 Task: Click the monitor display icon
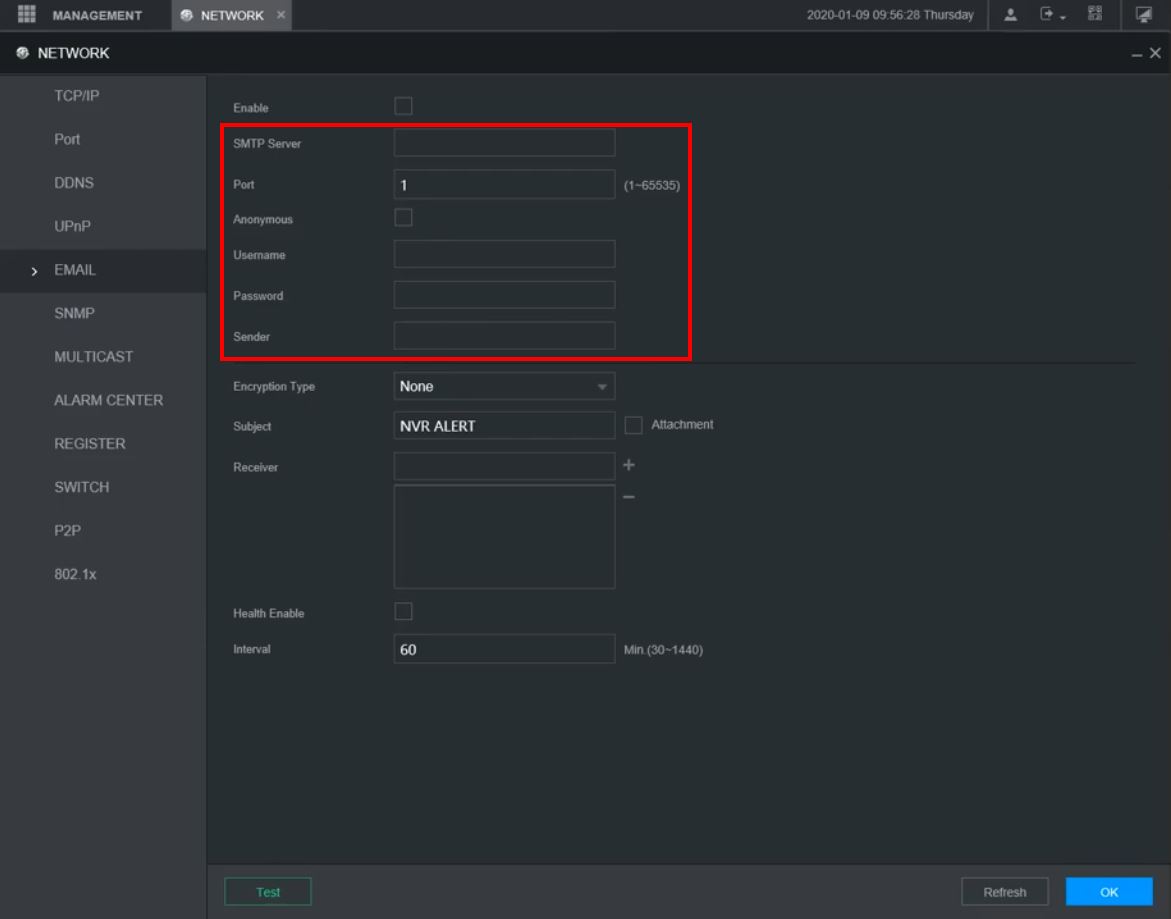pos(1143,15)
